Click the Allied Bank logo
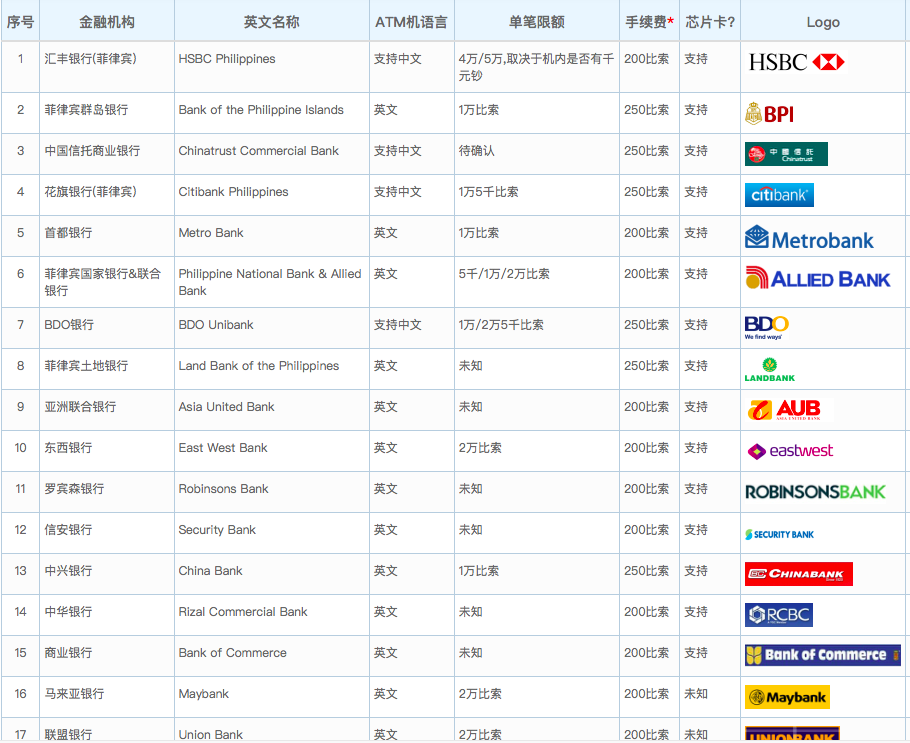910x743 pixels. (817, 279)
